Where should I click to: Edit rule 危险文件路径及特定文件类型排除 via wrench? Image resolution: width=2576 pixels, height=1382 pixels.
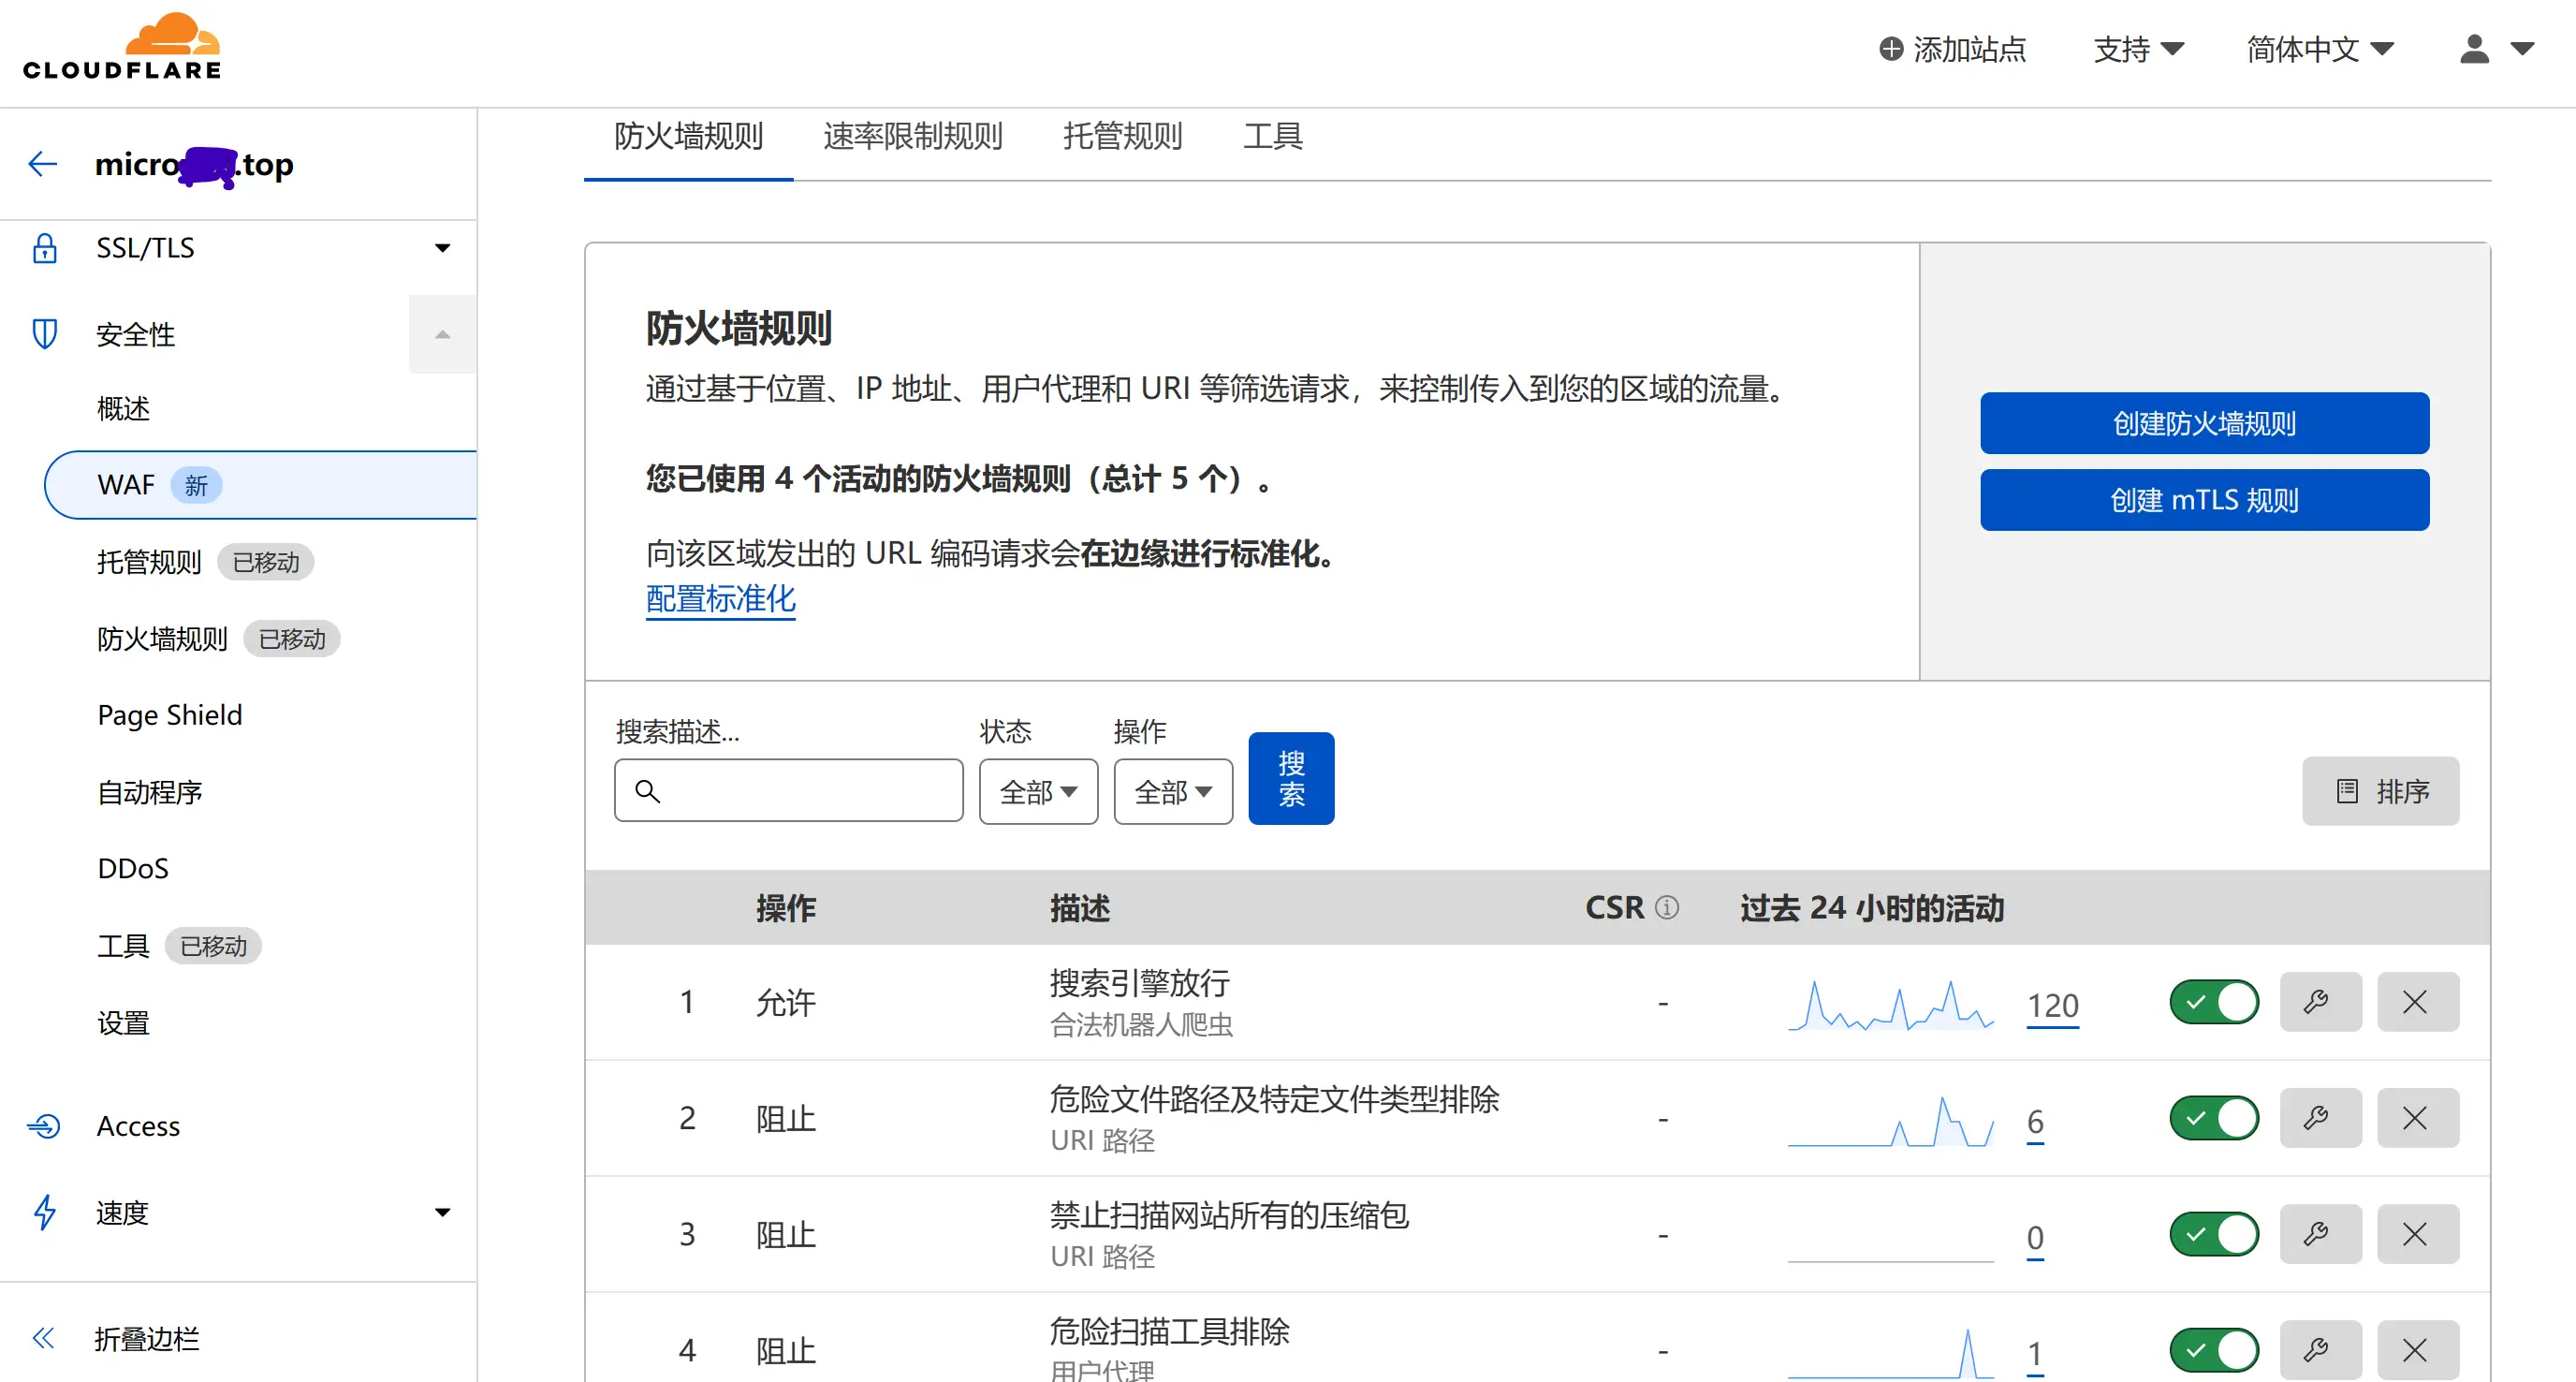click(x=2320, y=1118)
